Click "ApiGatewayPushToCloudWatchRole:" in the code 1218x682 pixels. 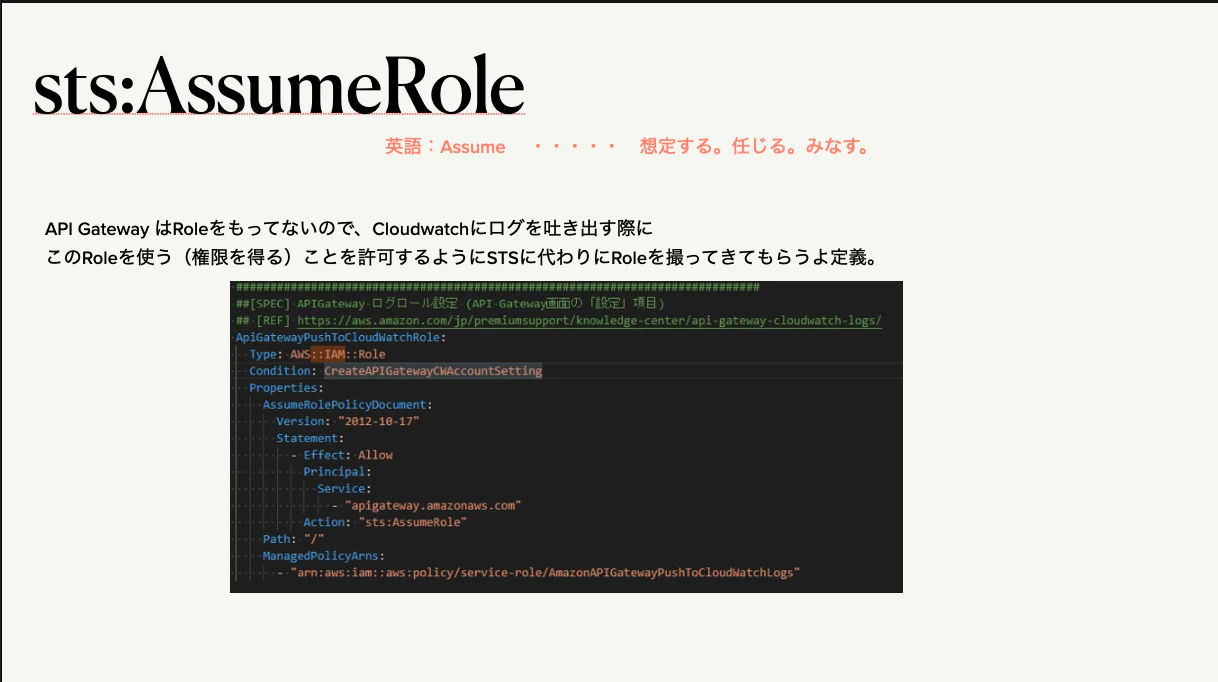point(341,337)
